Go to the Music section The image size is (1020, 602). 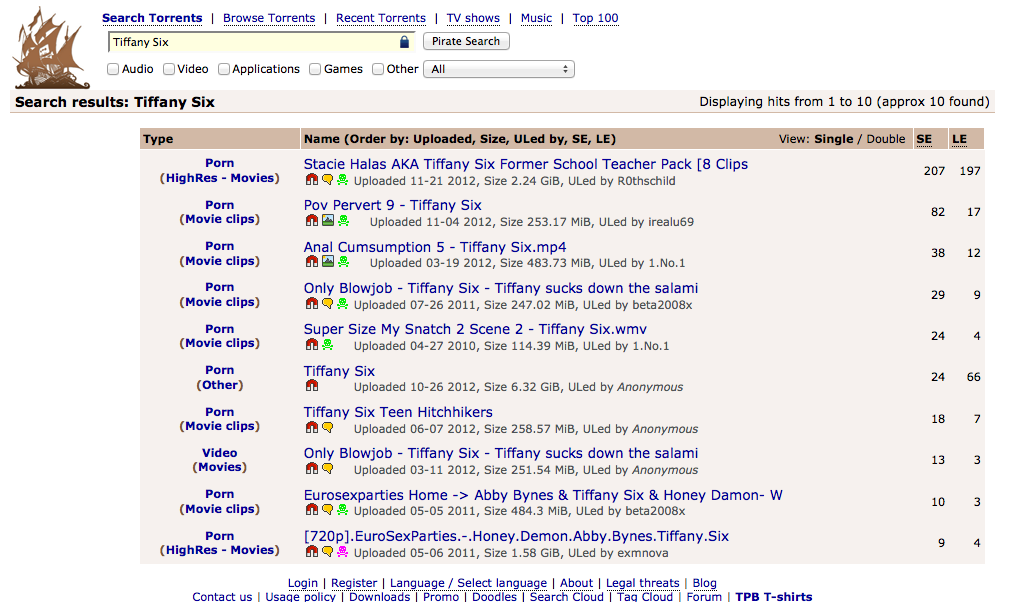pyautogui.click(x=537, y=18)
